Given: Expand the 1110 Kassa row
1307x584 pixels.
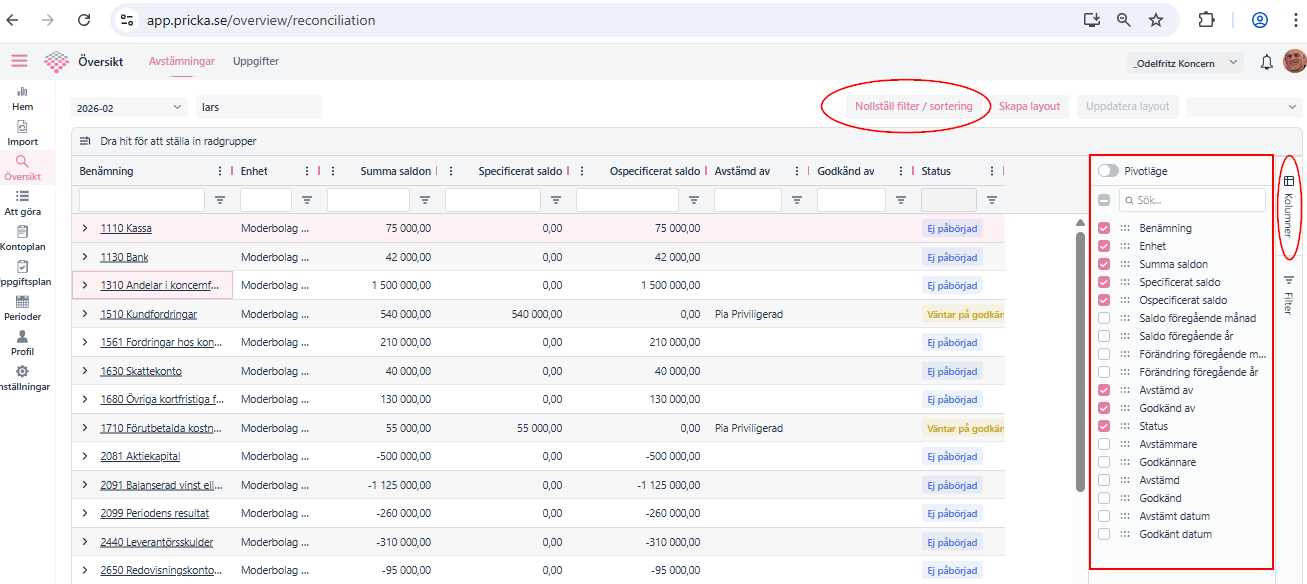Looking at the screenshot, I should tap(85, 228).
